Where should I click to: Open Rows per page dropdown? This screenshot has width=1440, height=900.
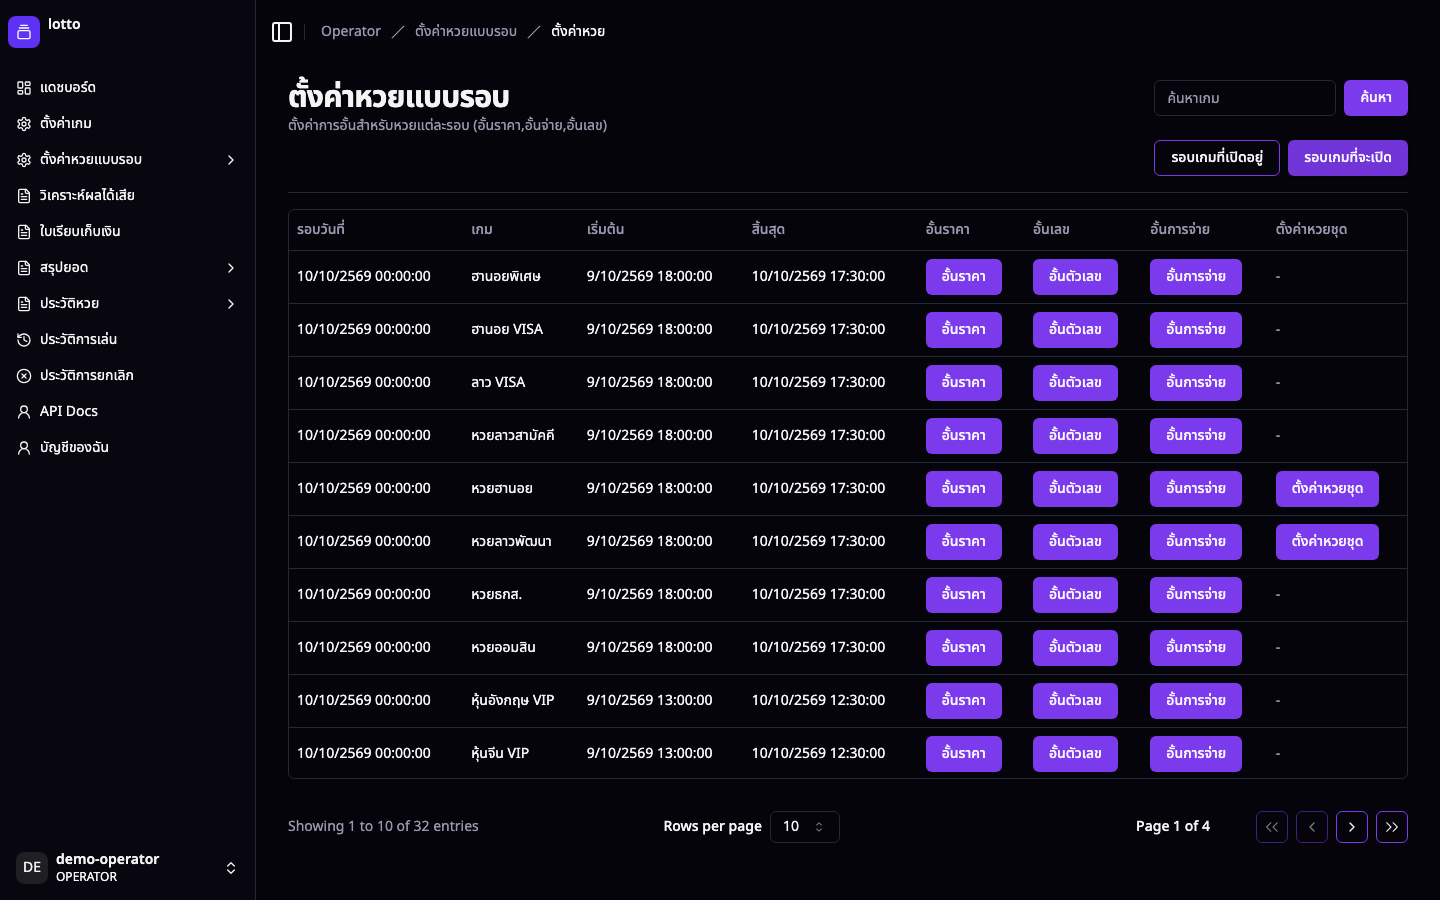(x=804, y=827)
